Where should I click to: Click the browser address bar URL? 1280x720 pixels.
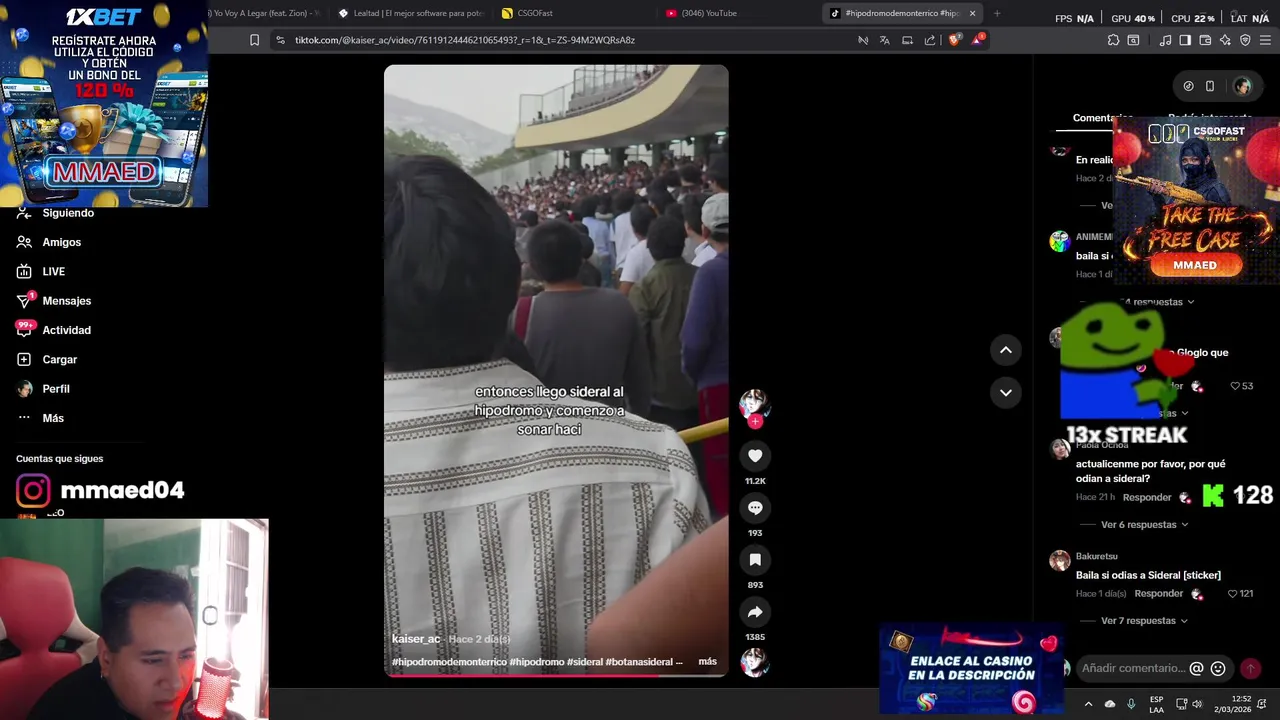[x=465, y=40]
